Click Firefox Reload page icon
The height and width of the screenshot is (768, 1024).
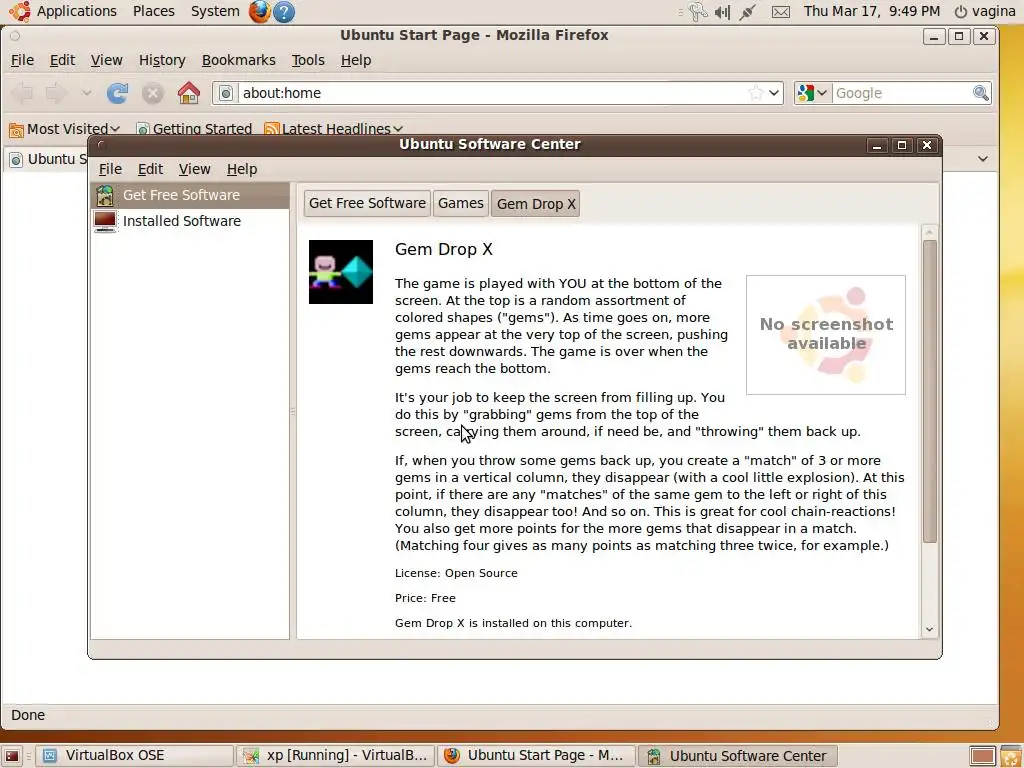click(x=118, y=93)
